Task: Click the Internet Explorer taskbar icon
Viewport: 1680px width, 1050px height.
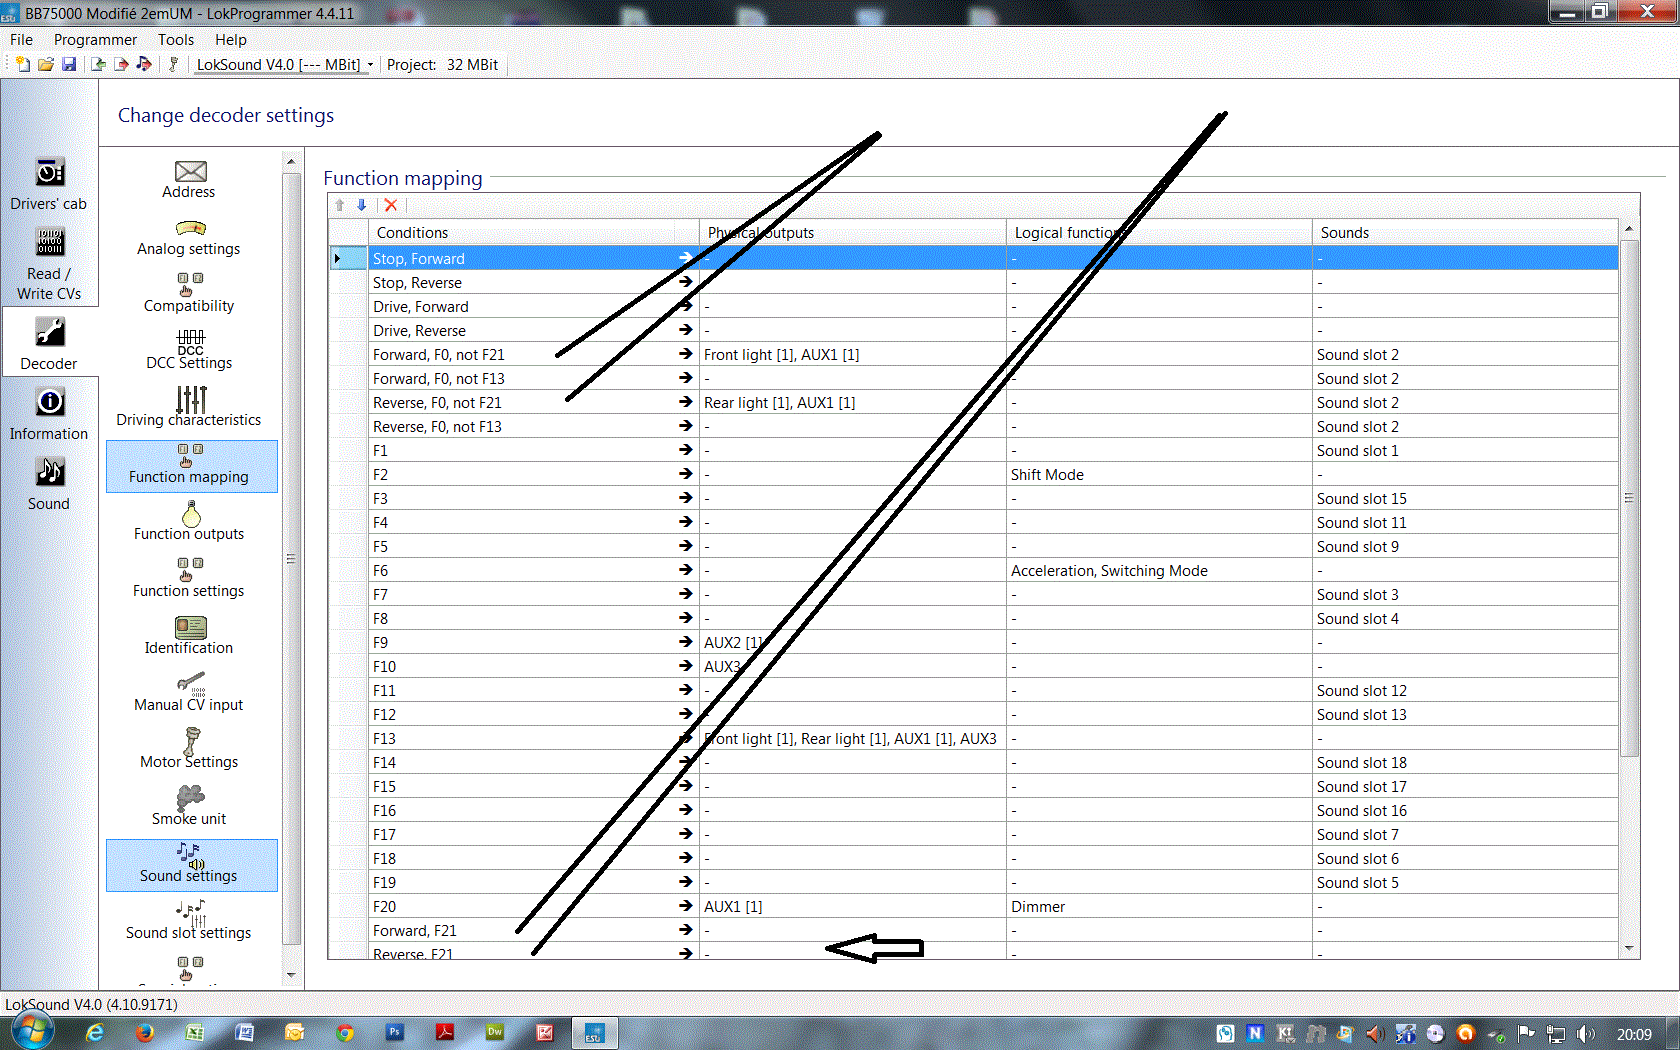Action: tap(95, 1032)
